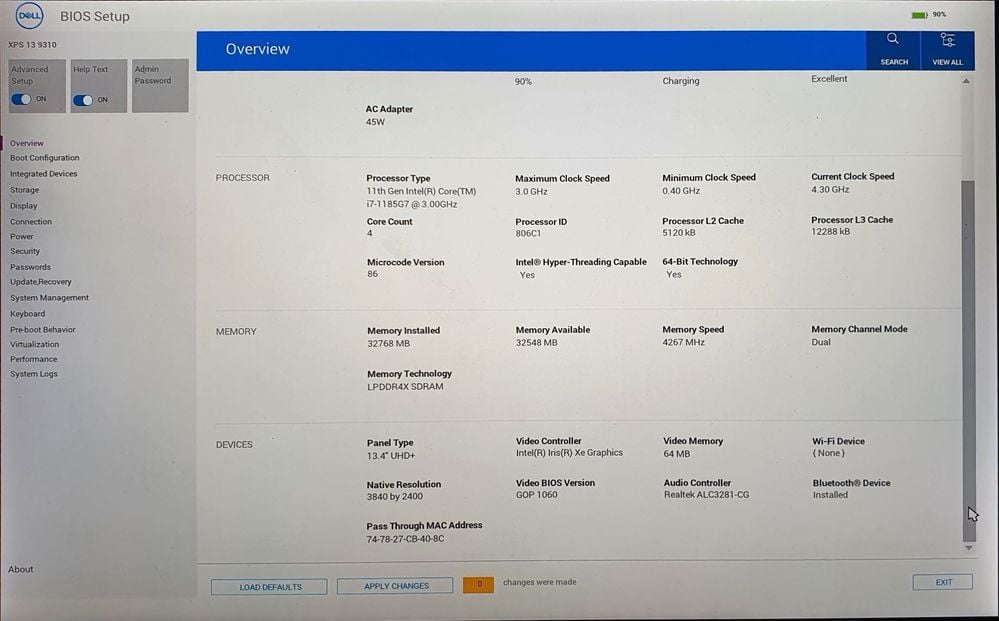The width and height of the screenshot is (999, 621).
Task: Click the Processor L3 Cache 12288 kB value
Action: [830, 232]
